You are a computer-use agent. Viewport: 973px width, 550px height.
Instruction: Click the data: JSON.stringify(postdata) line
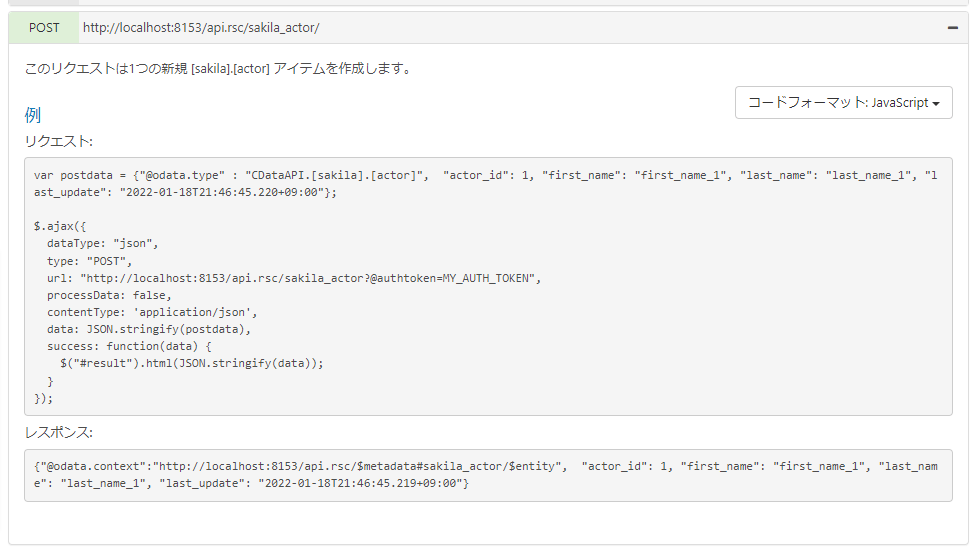tap(149, 329)
